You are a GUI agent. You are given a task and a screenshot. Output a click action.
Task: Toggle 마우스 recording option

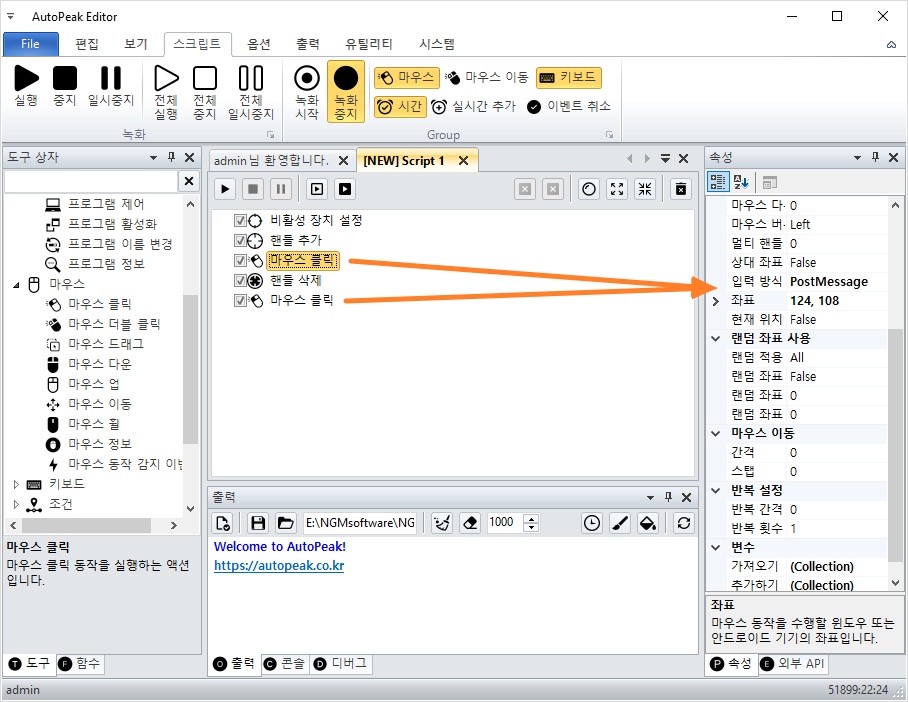pyautogui.click(x=407, y=77)
